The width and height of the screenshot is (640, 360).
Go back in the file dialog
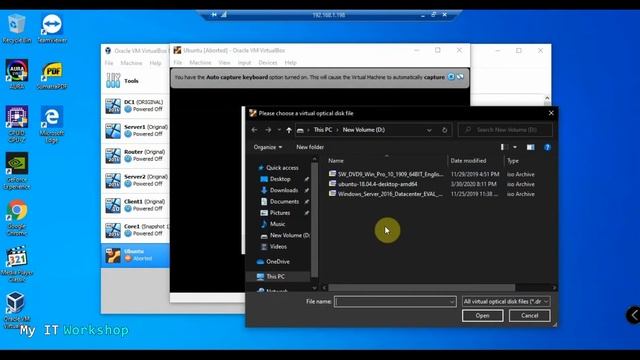(254, 130)
